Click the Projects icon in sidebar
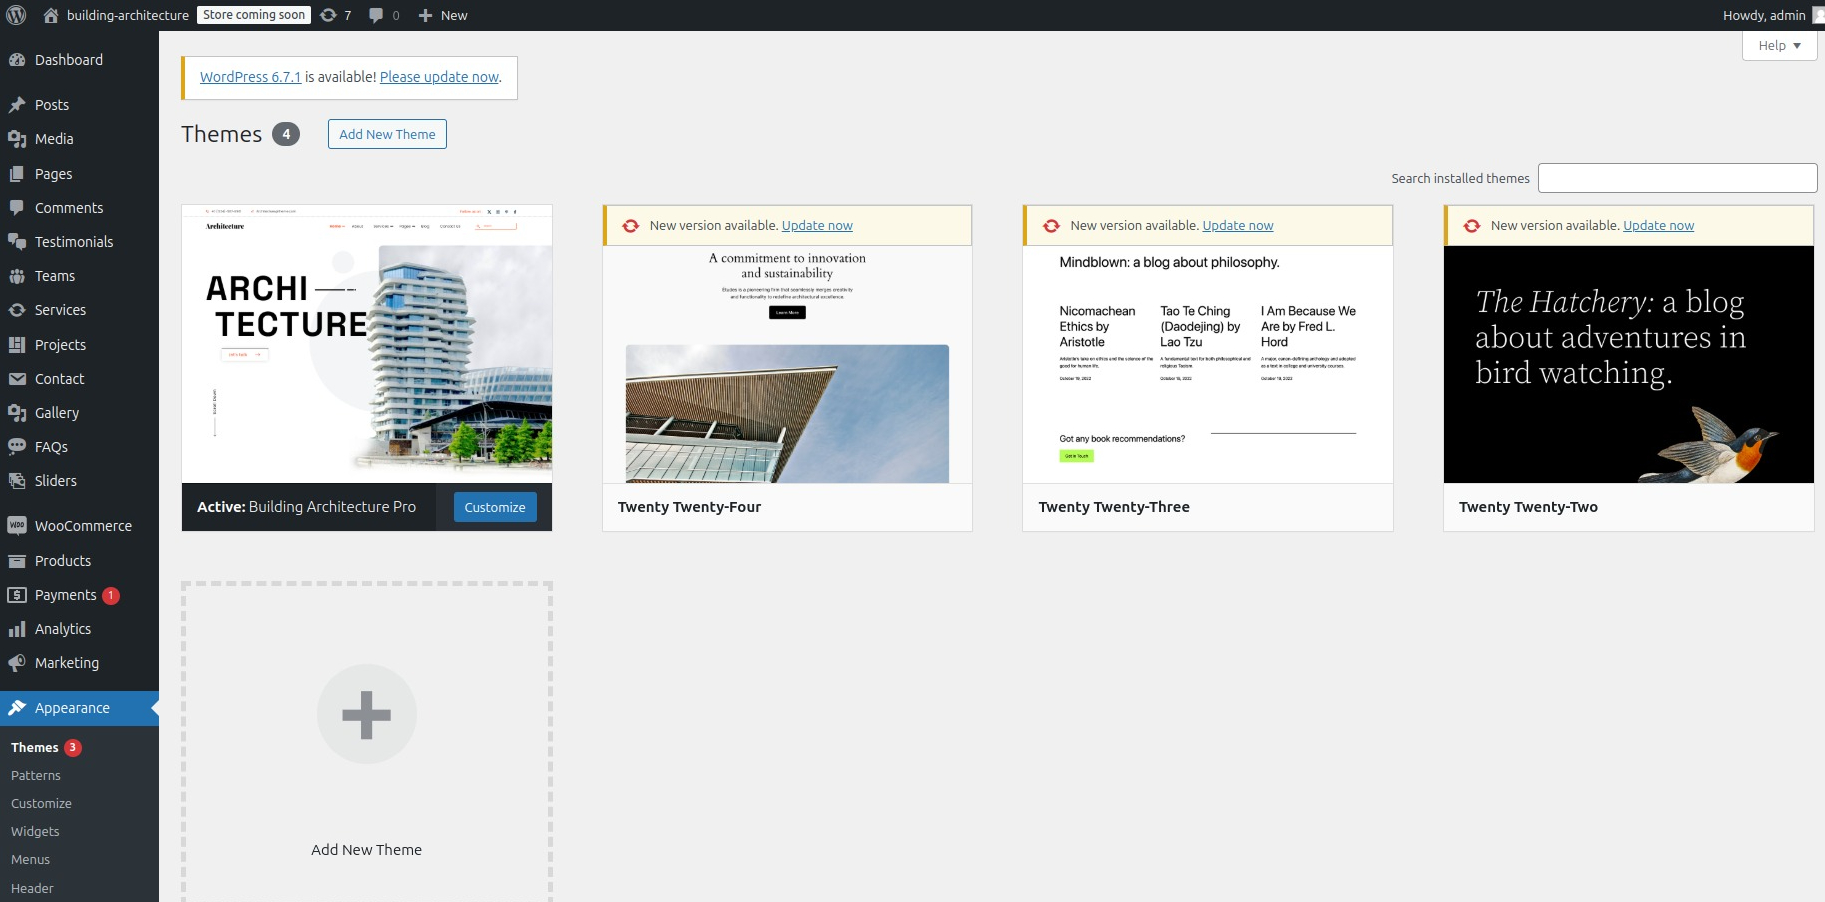The image size is (1825, 902). [x=17, y=345]
